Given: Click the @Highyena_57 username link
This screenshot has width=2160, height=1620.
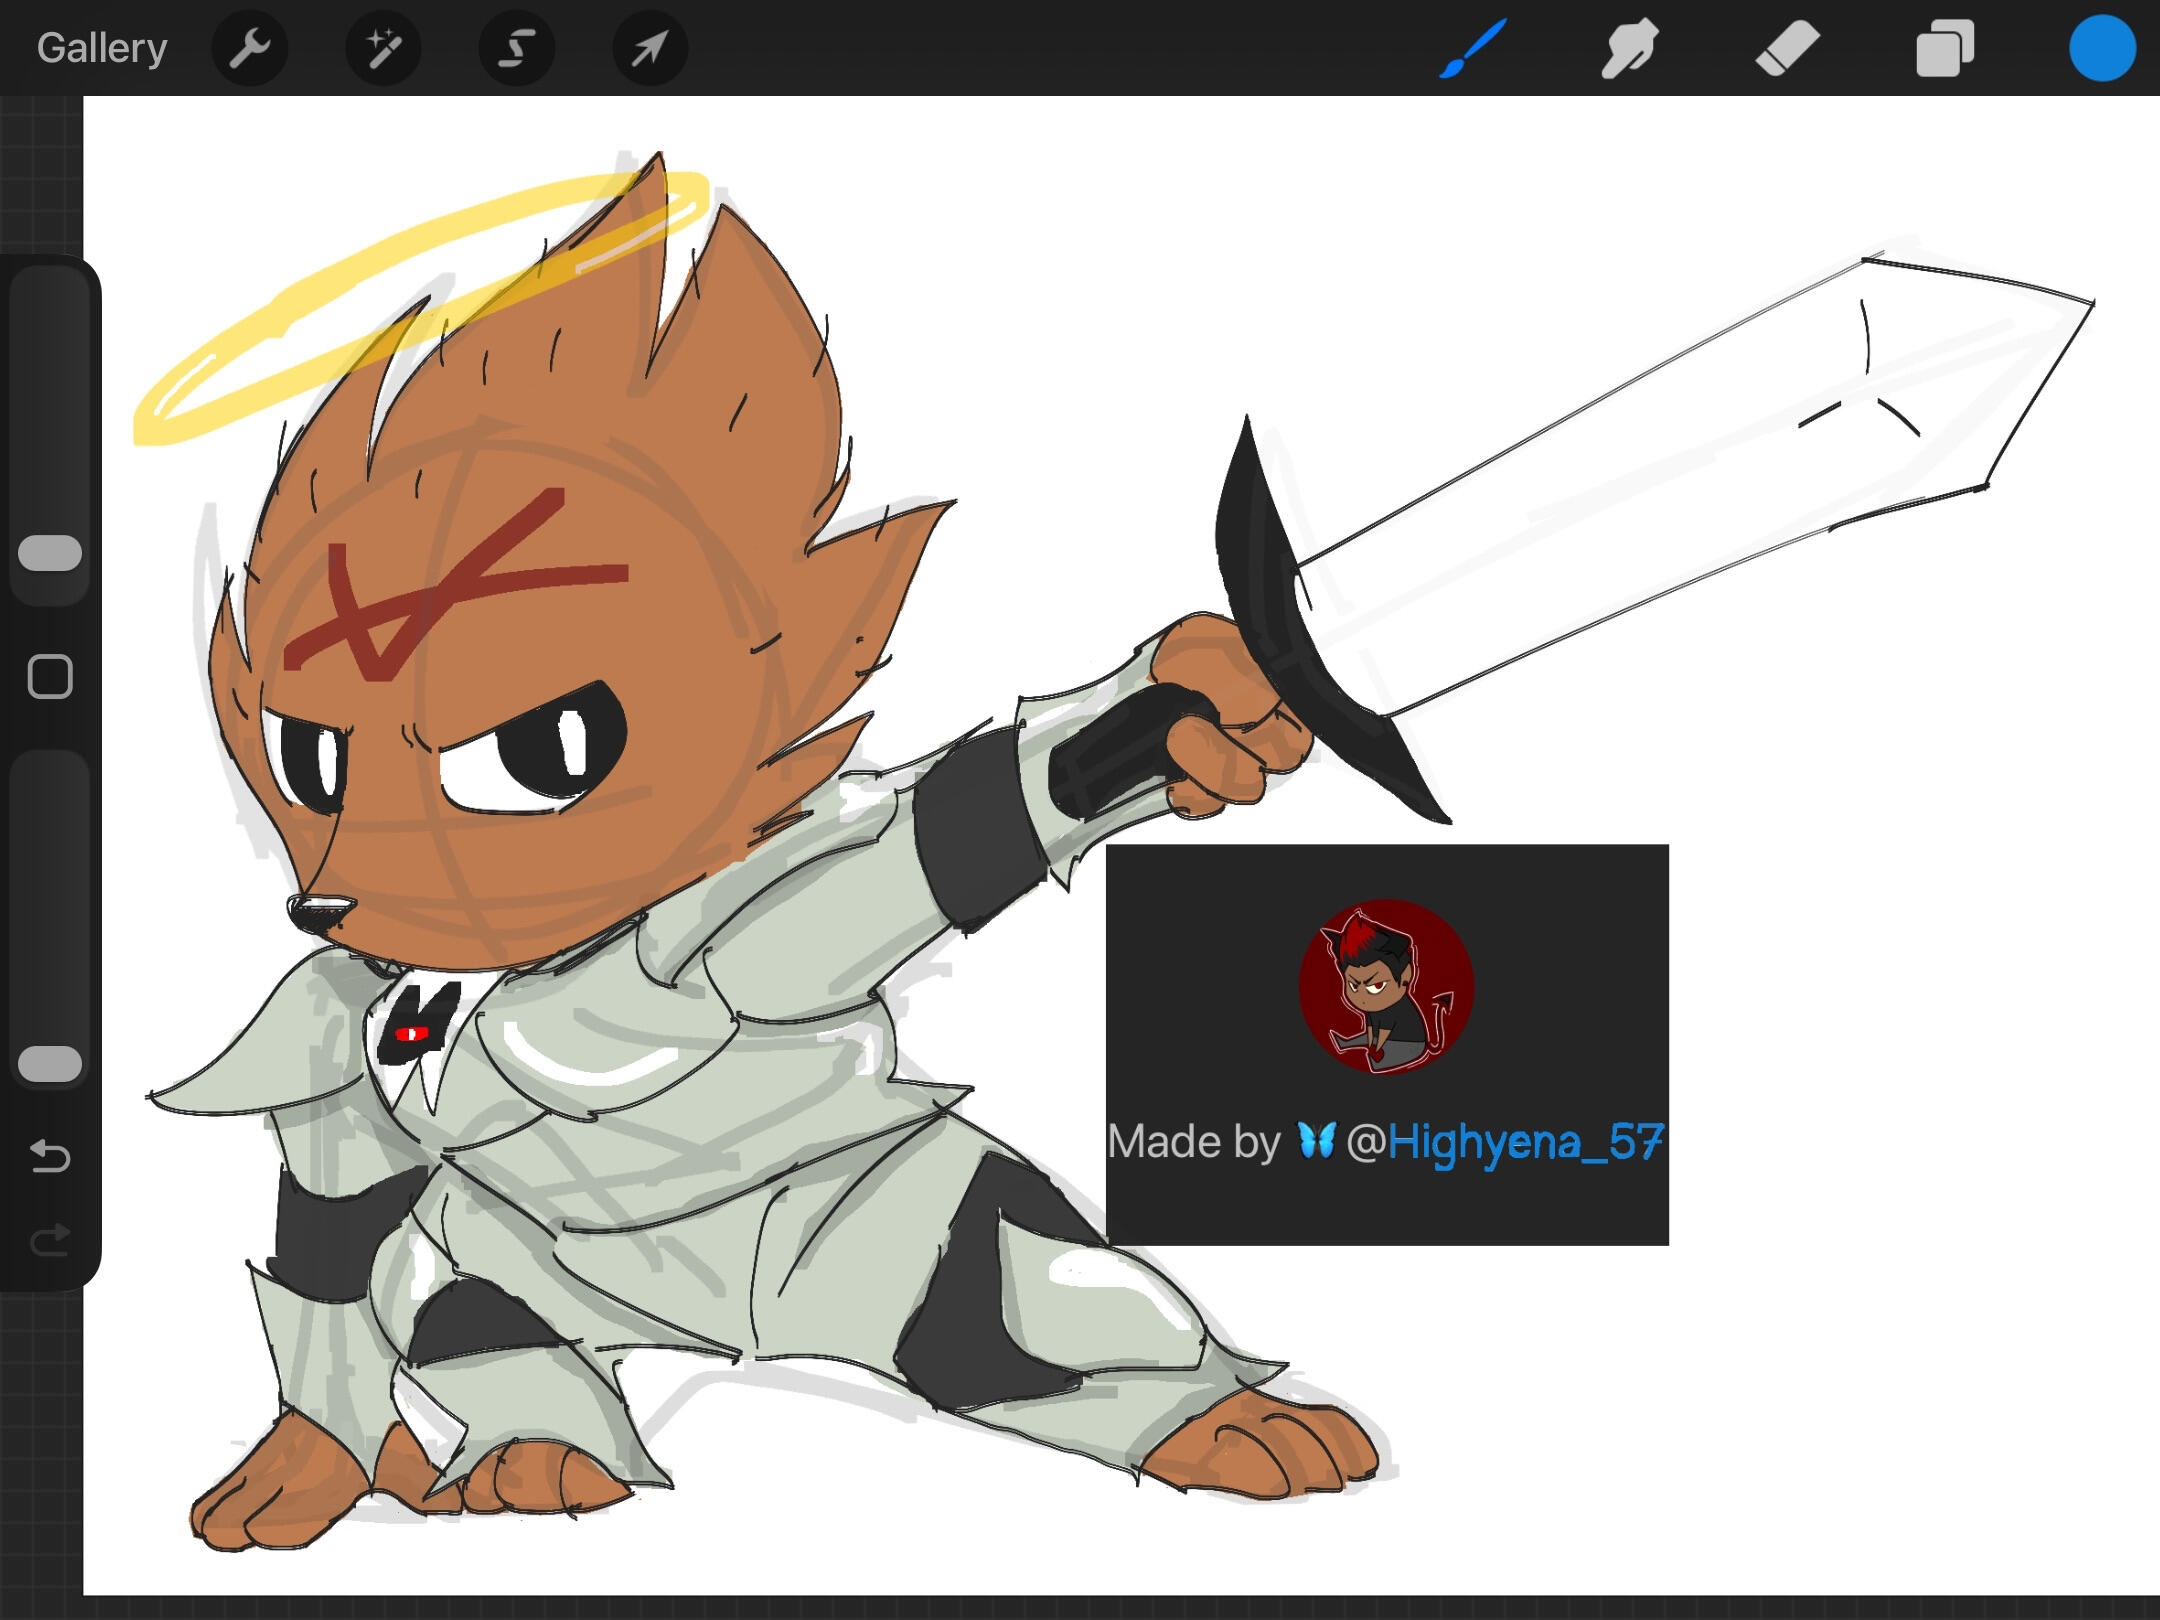Looking at the screenshot, I should click(1524, 1142).
